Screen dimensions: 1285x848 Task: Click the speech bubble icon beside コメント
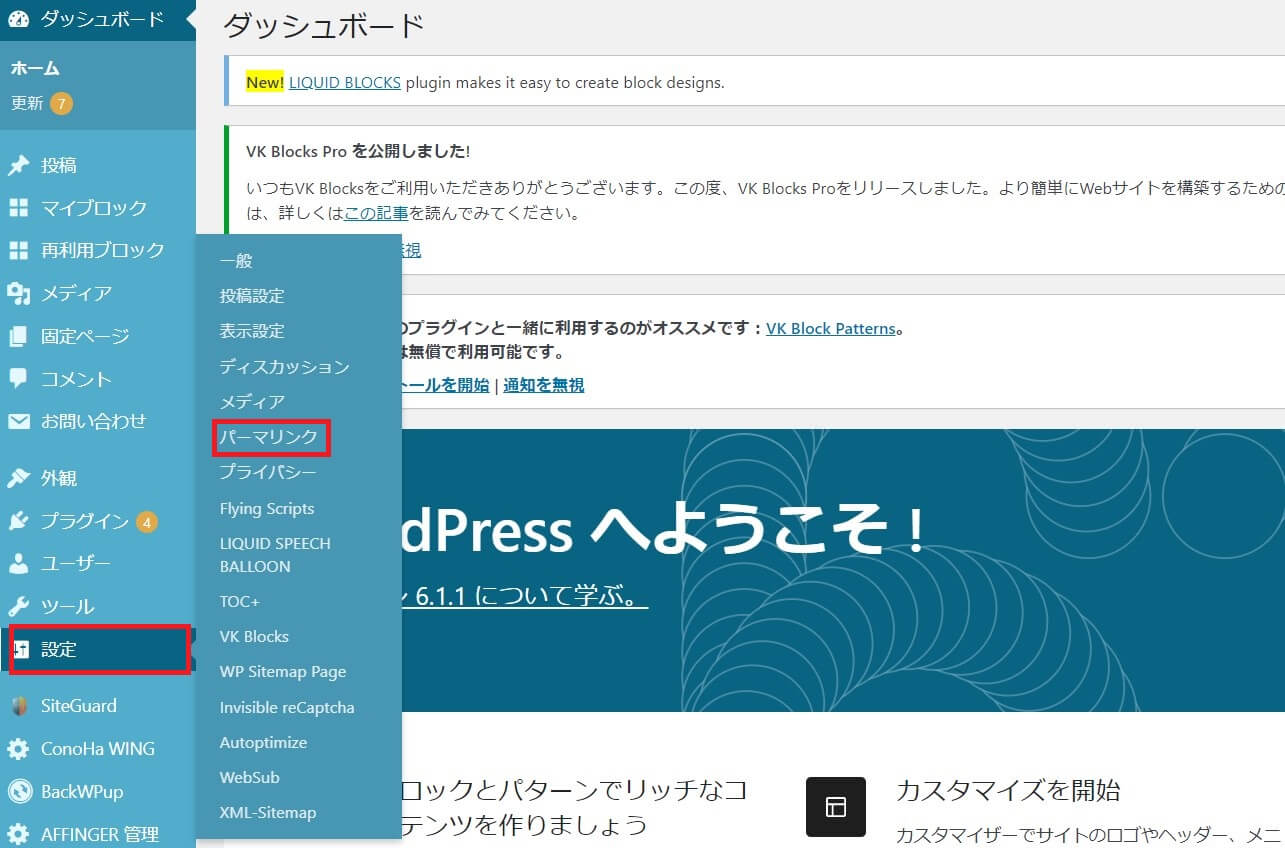pyautogui.click(x=18, y=379)
